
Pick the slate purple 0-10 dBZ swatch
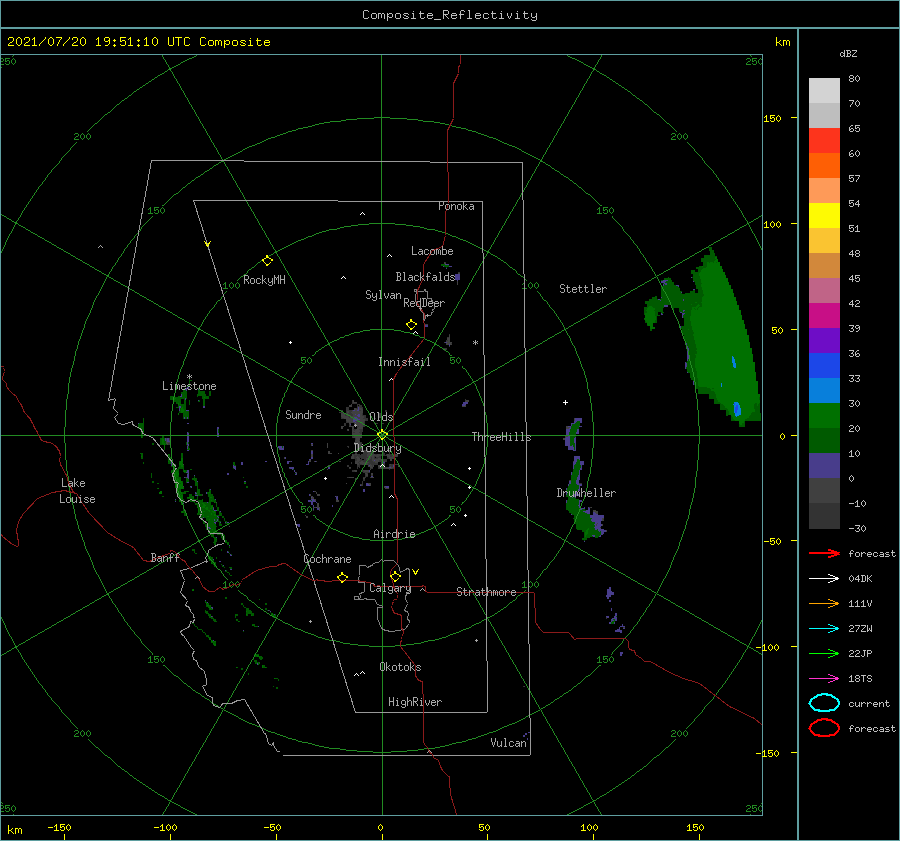click(824, 466)
